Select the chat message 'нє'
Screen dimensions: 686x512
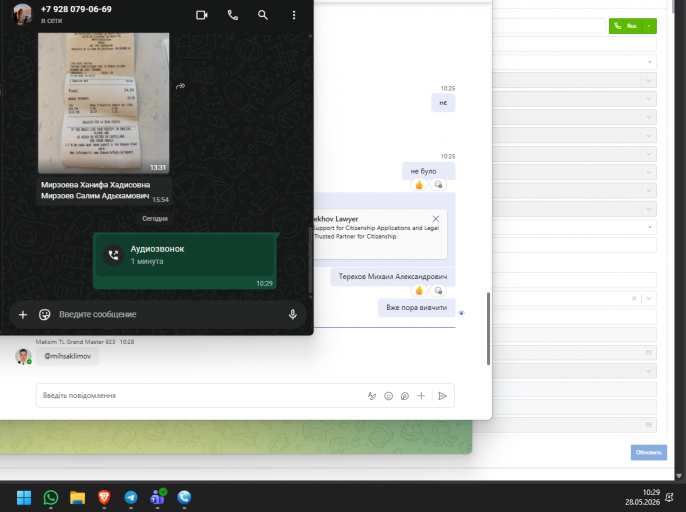[x=443, y=103]
